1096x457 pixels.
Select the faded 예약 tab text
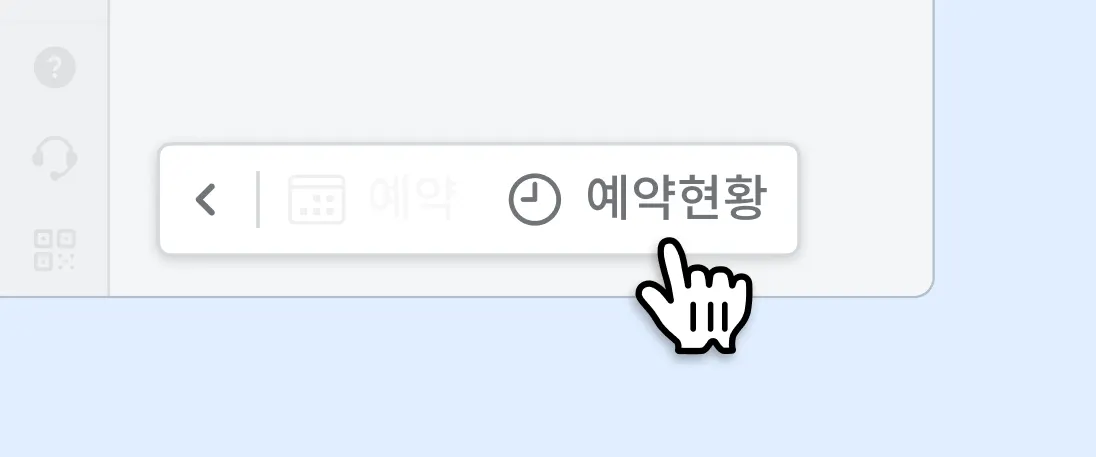point(412,199)
